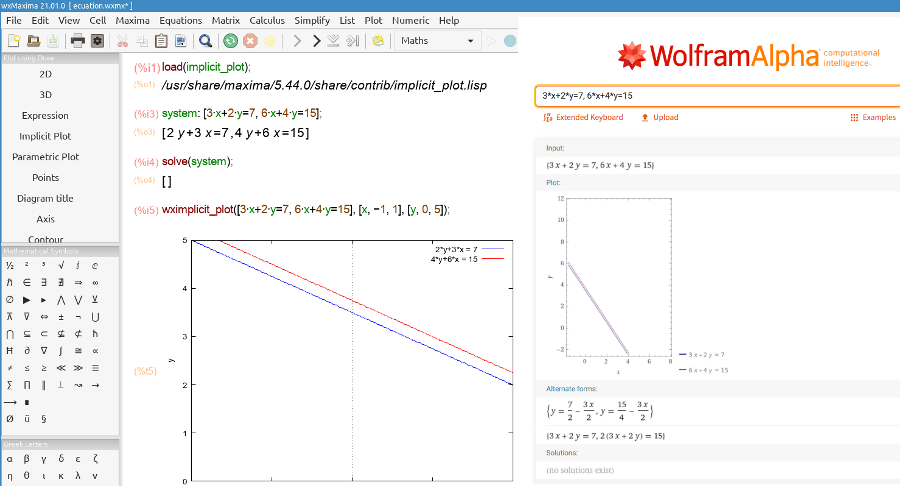
Task: Insert the summation symbol ∑
Action: [10, 385]
